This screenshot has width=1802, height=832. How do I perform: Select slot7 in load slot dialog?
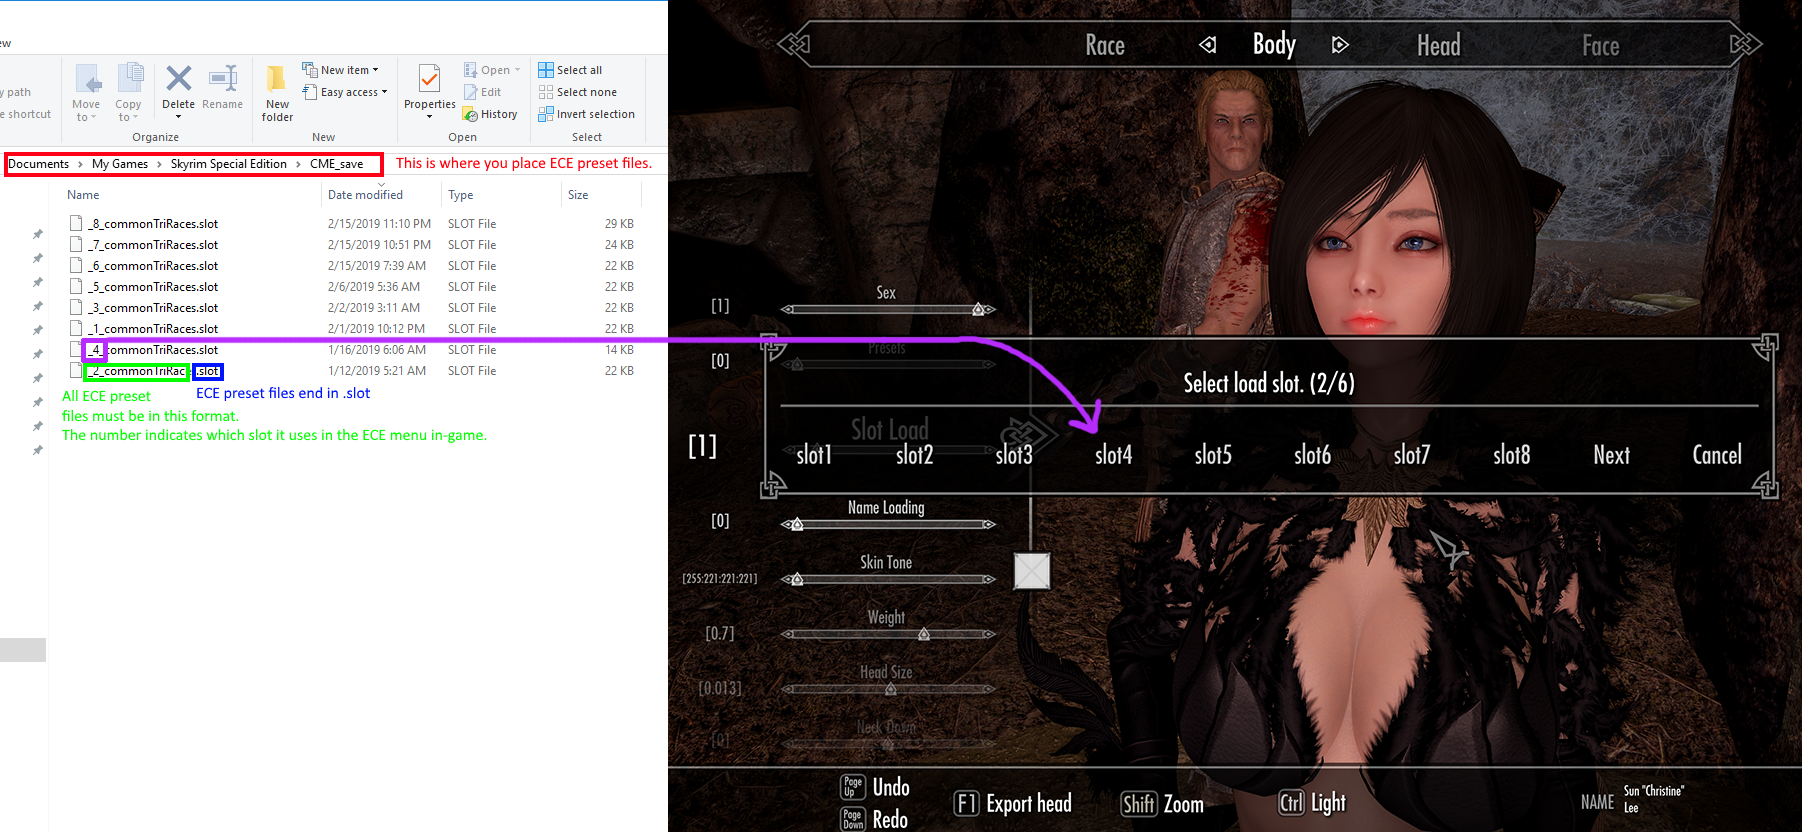point(1412,455)
